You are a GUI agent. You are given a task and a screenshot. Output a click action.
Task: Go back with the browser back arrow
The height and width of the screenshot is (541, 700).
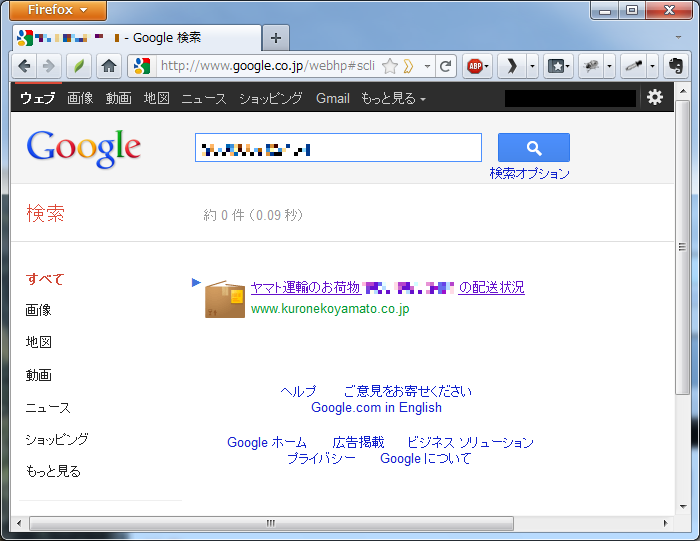tap(24, 67)
